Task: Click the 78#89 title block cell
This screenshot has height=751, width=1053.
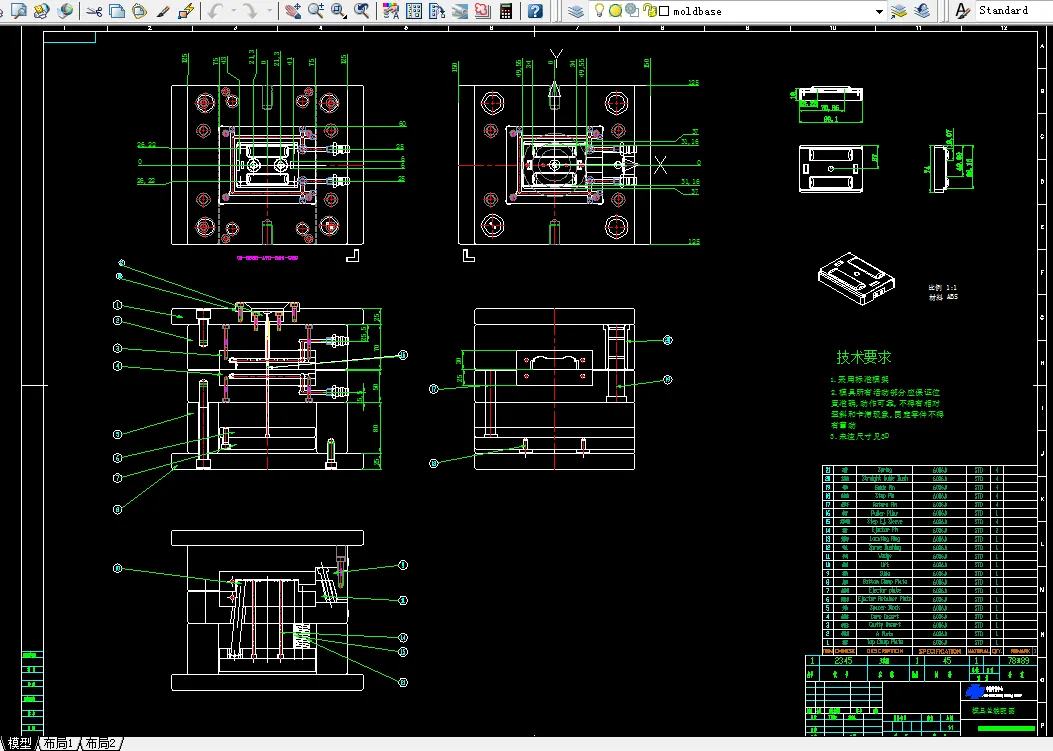Action: point(1019,660)
